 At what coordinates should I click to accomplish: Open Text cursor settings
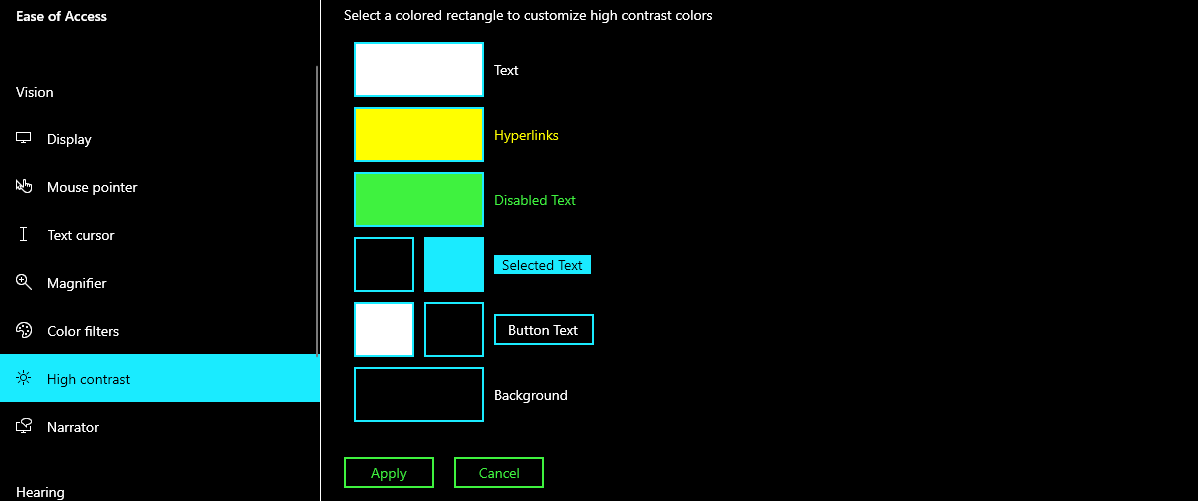160,235
